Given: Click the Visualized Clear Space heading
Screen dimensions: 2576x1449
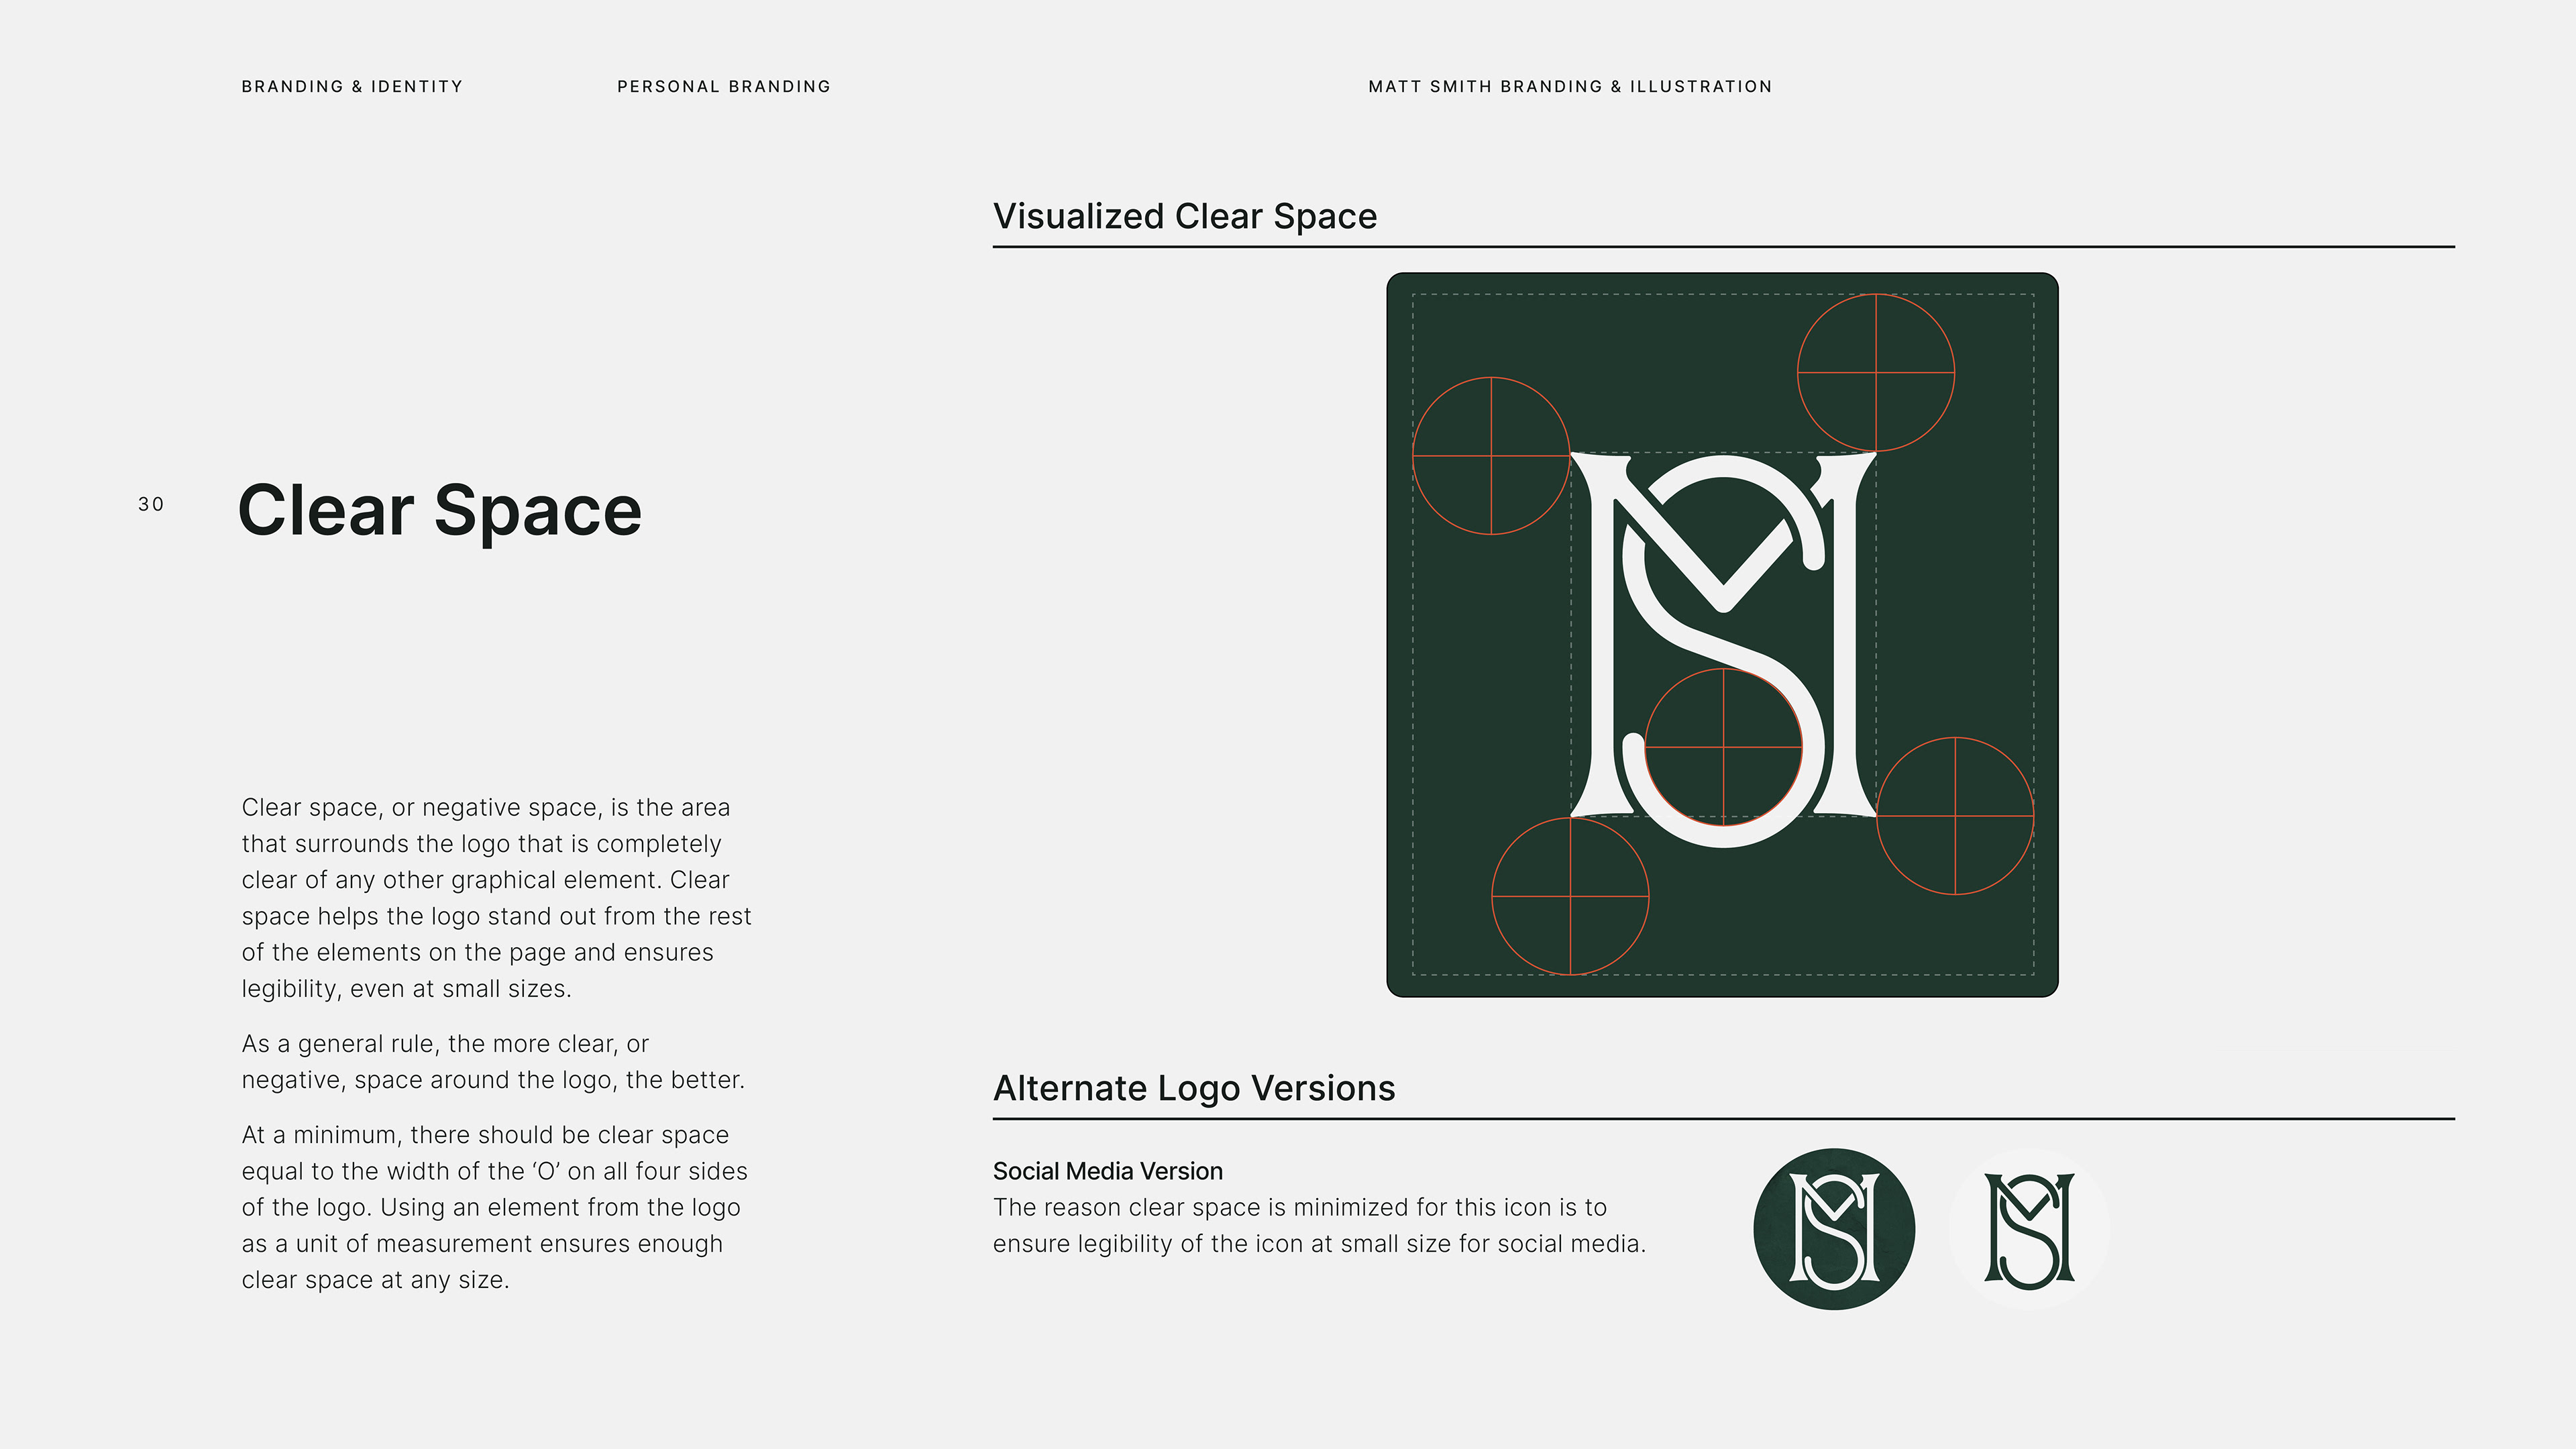Looking at the screenshot, I should coord(1185,216).
